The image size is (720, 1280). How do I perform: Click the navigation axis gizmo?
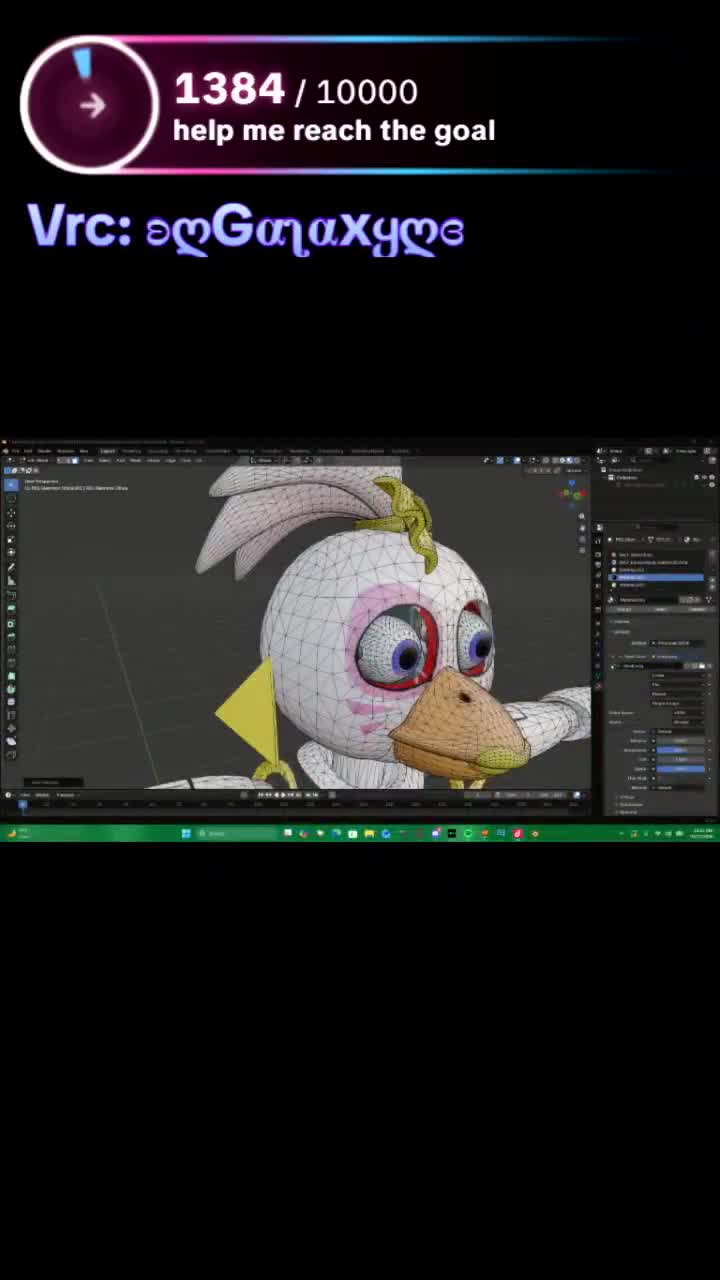tap(573, 493)
